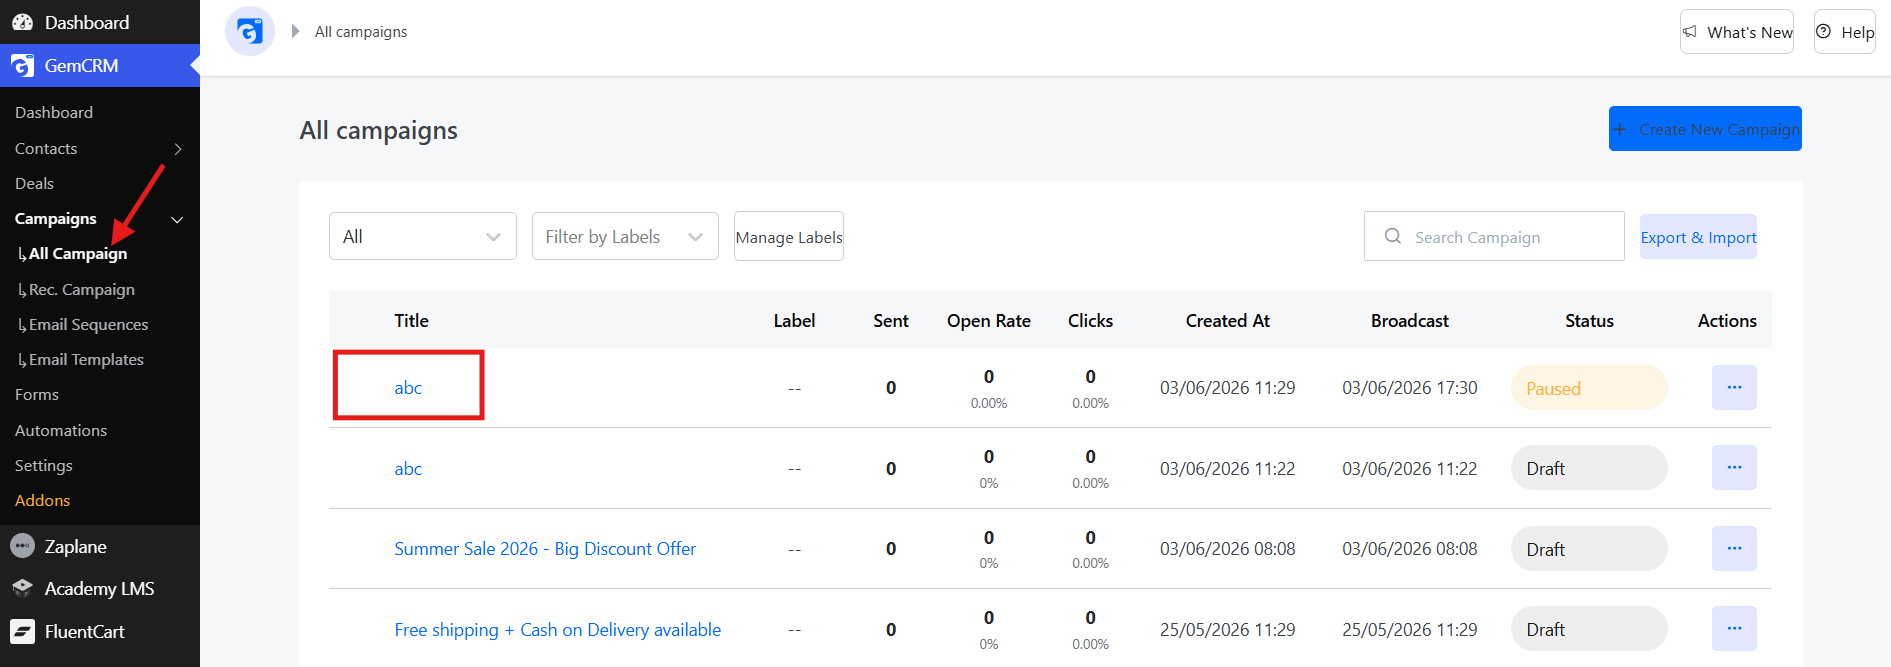Open actions menu for the Paused abc campaign
1891x667 pixels.
[x=1734, y=387]
